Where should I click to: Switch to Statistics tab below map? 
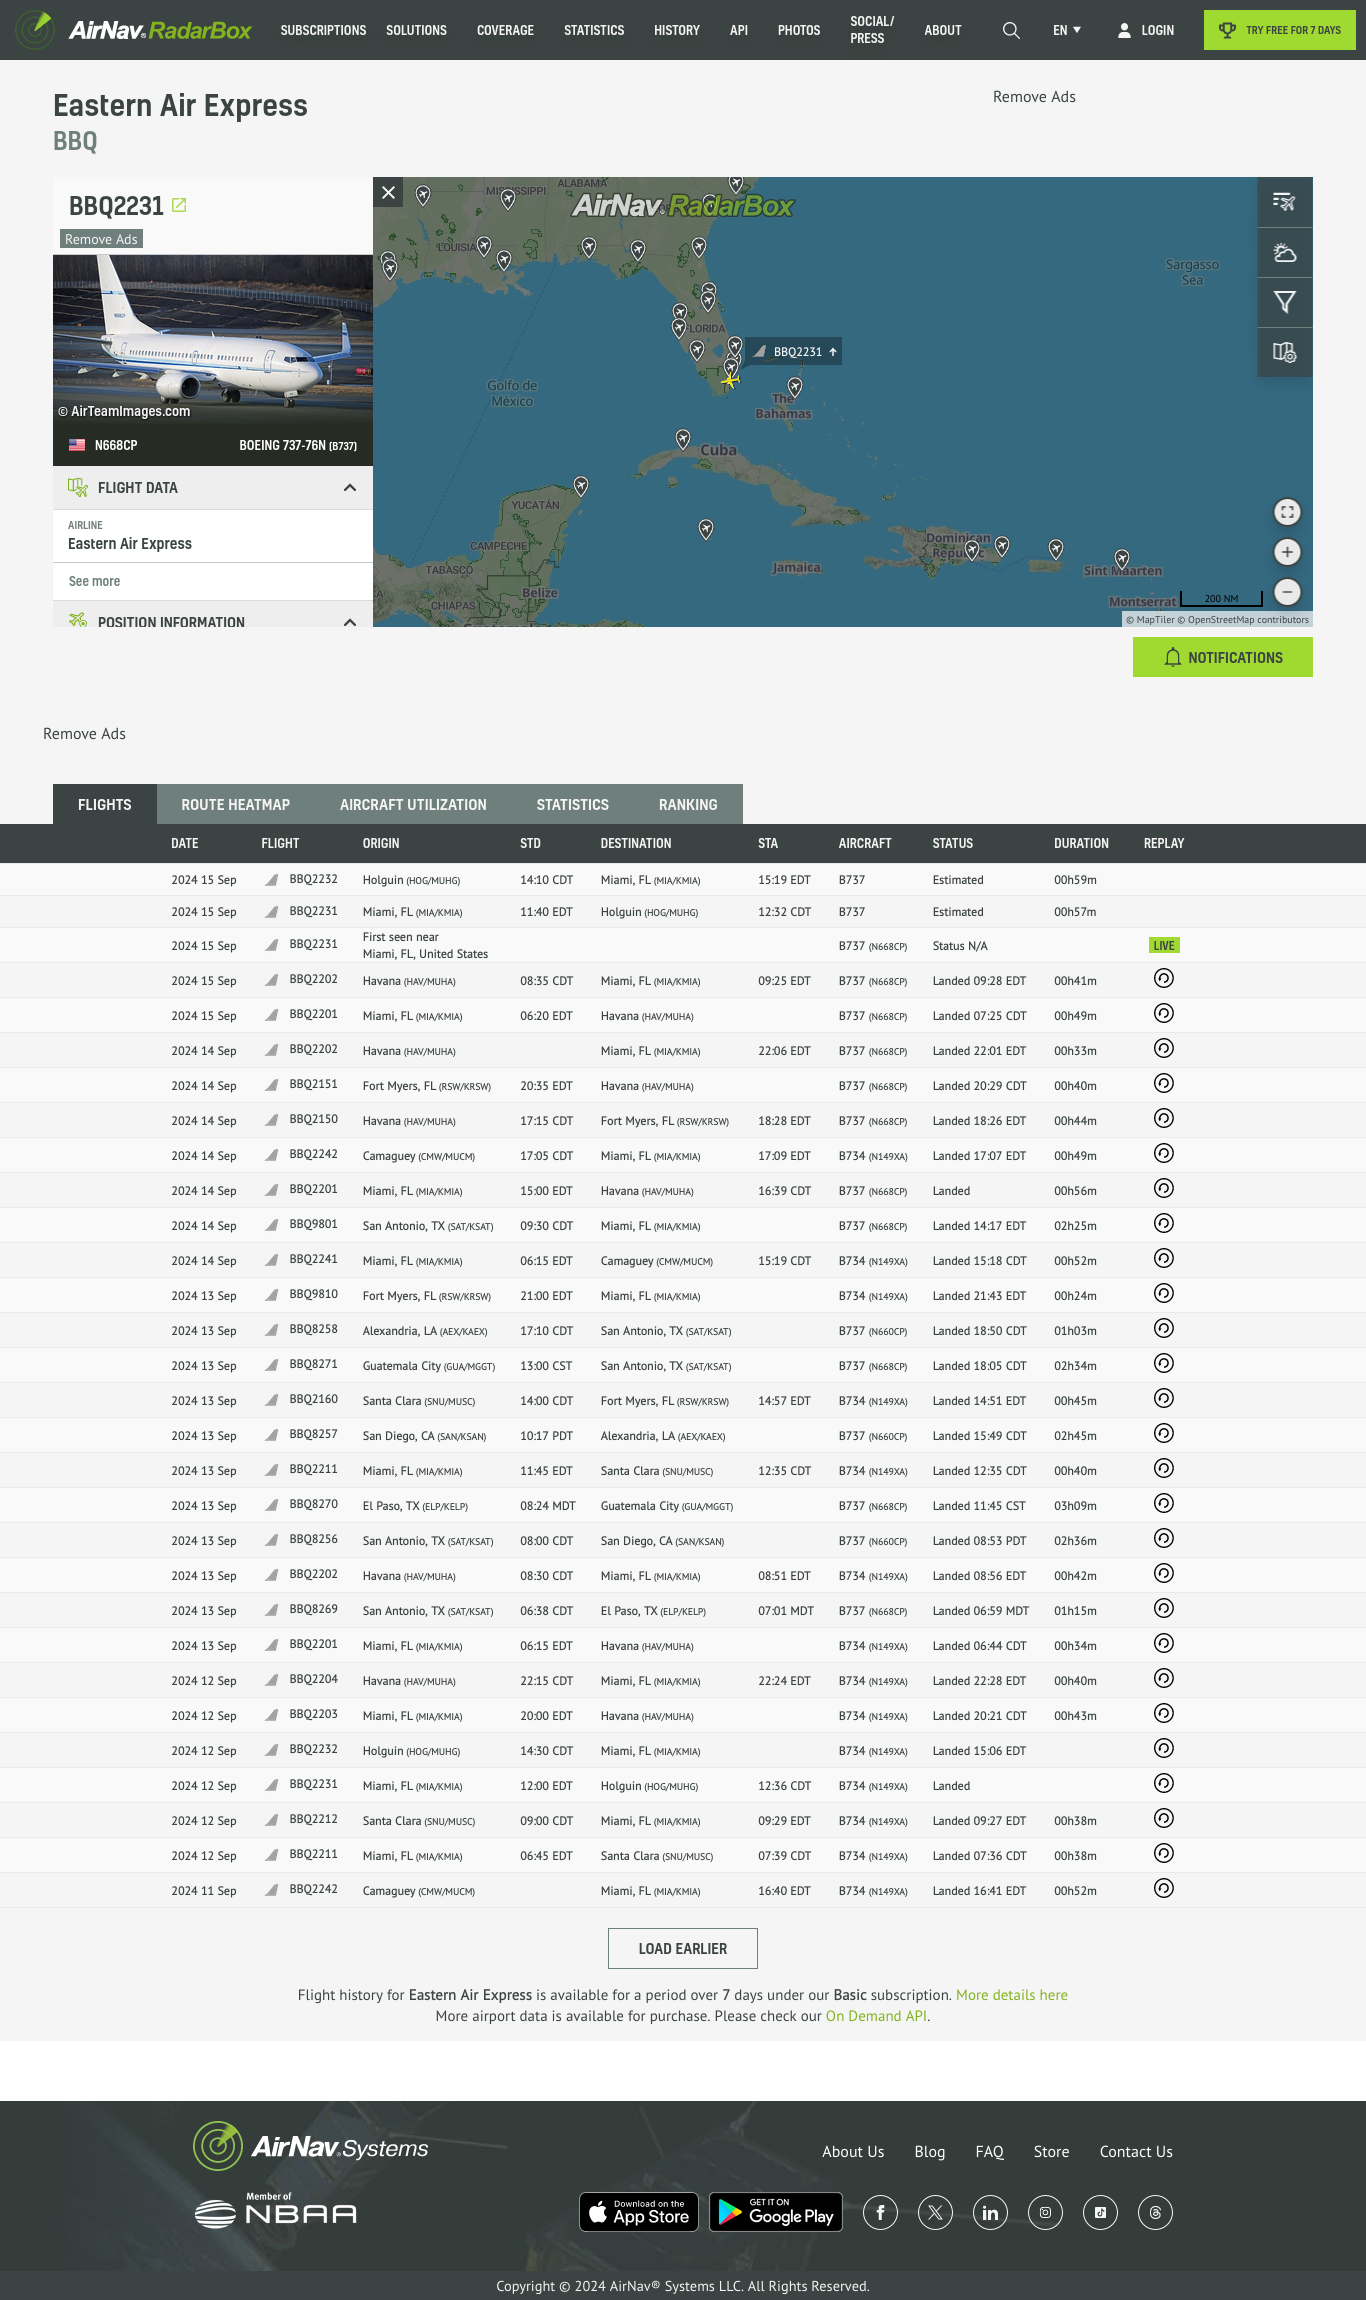(x=572, y=804)
